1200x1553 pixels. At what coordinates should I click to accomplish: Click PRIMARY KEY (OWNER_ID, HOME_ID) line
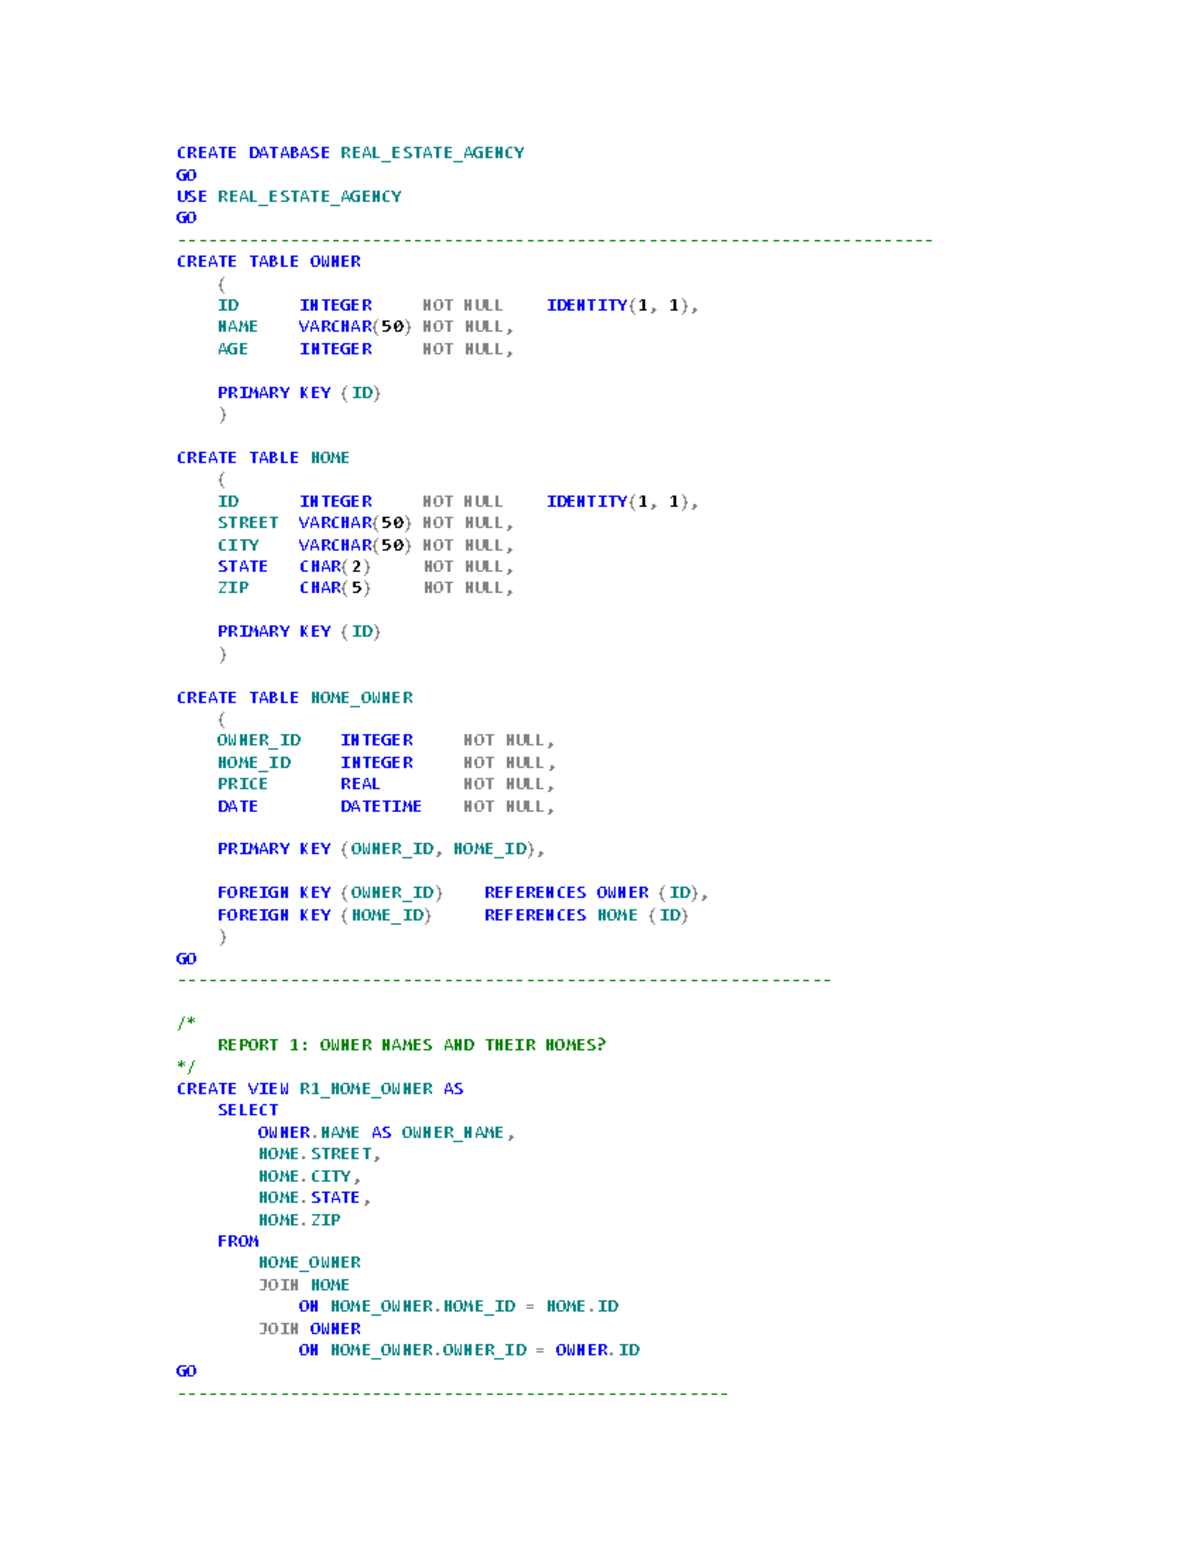click(x=380, y=848)
